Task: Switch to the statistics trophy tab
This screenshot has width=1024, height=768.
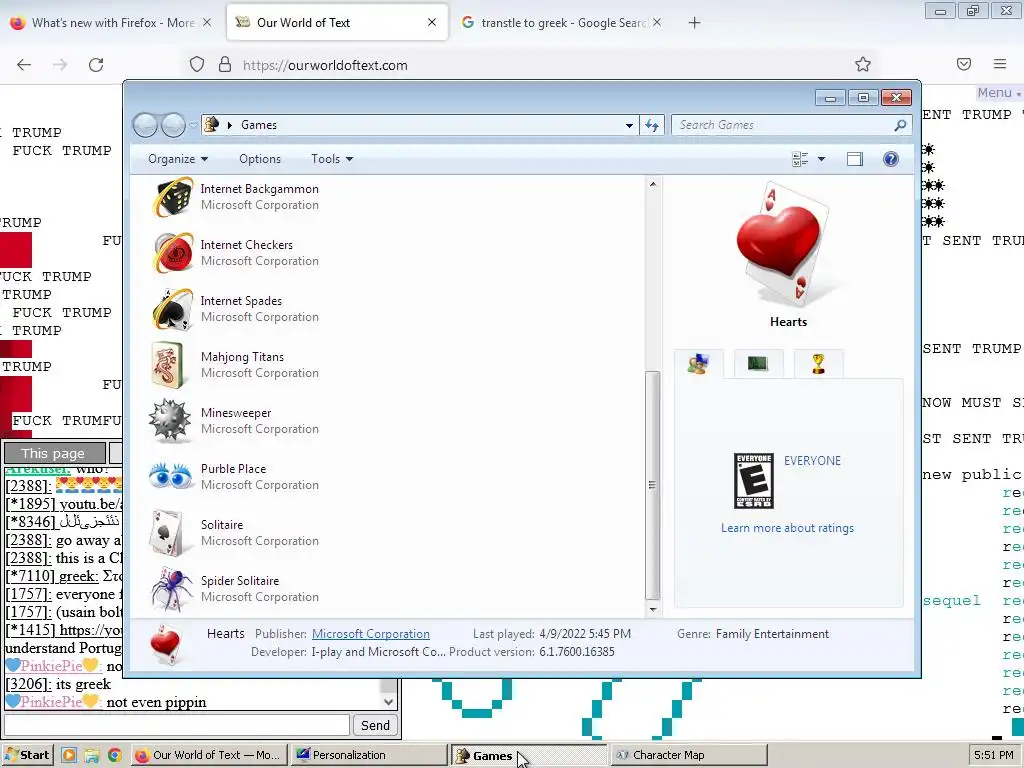Action: (818, 363)
